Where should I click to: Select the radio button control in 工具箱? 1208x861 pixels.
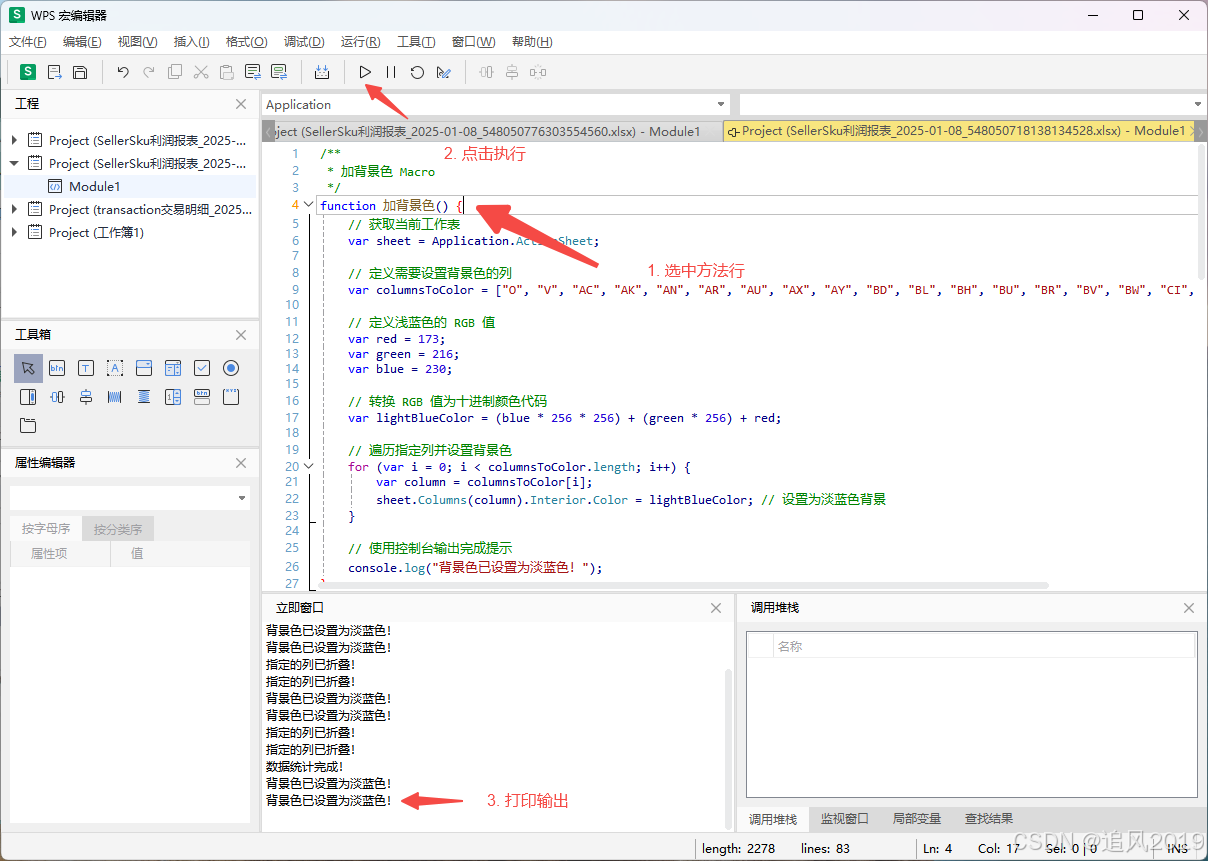[x=231, y=368]
